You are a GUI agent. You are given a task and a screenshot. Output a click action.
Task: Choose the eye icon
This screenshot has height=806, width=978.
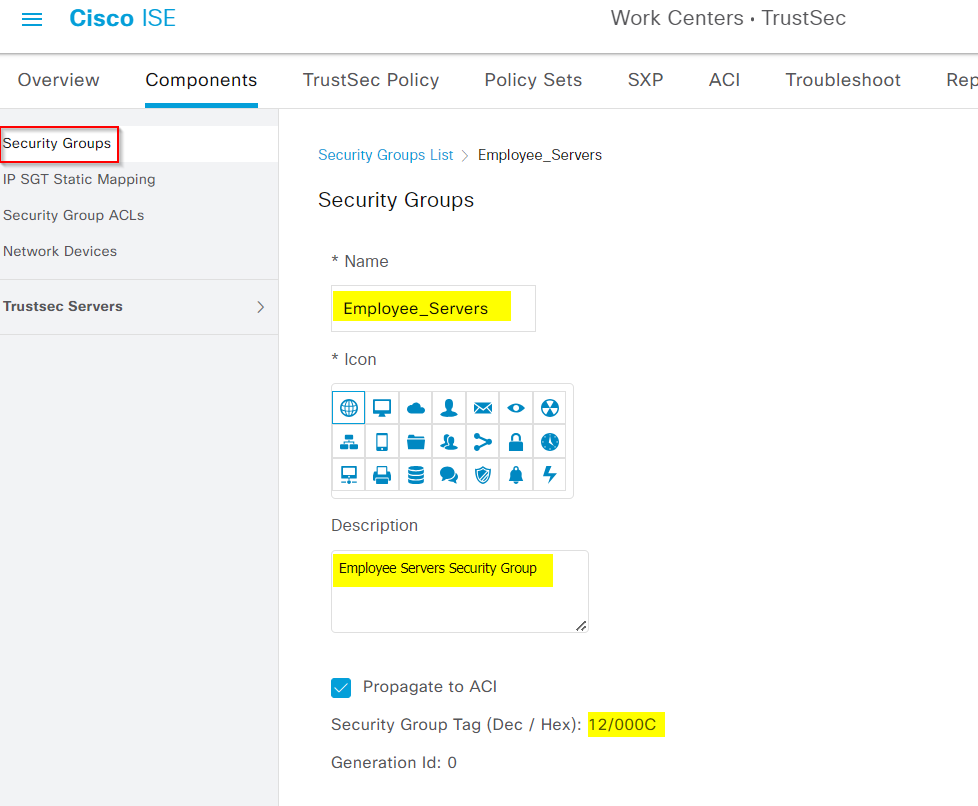click(x=516, y=408)
